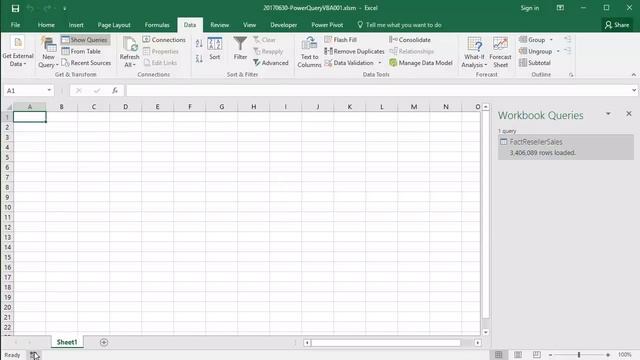Sort A to Z ascending icon
The height and width of the screenshot is (360, 640).
[199, 44]
